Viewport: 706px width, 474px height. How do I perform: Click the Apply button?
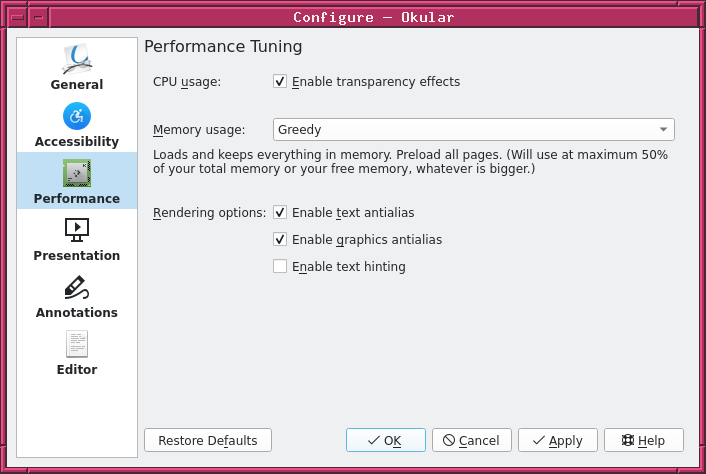point(557,440)
